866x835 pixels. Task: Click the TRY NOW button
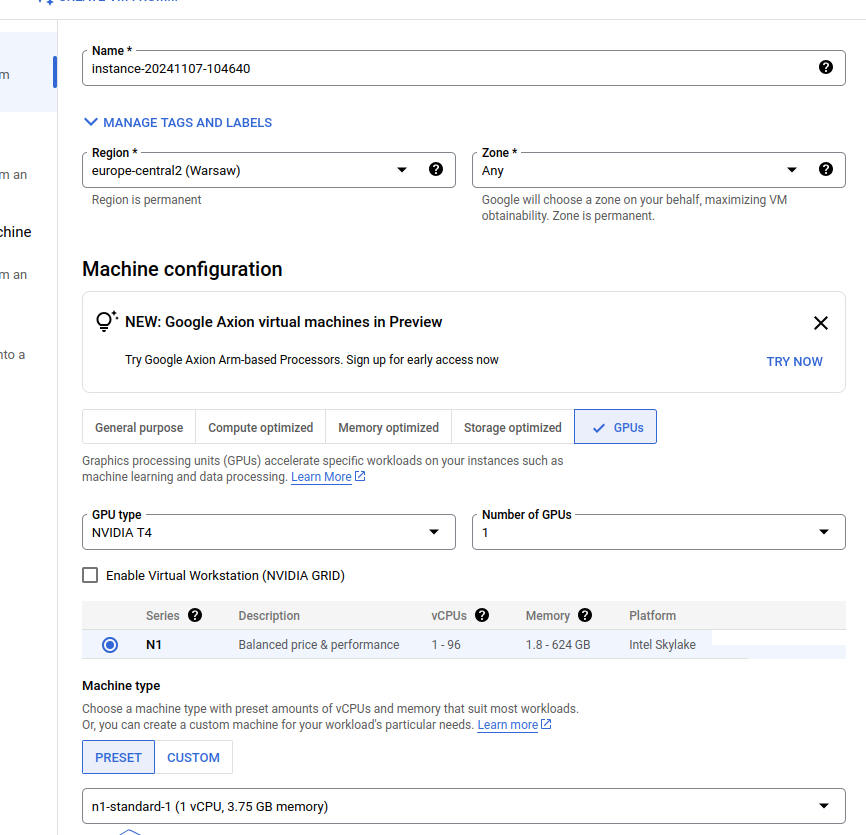click(794, 362)
